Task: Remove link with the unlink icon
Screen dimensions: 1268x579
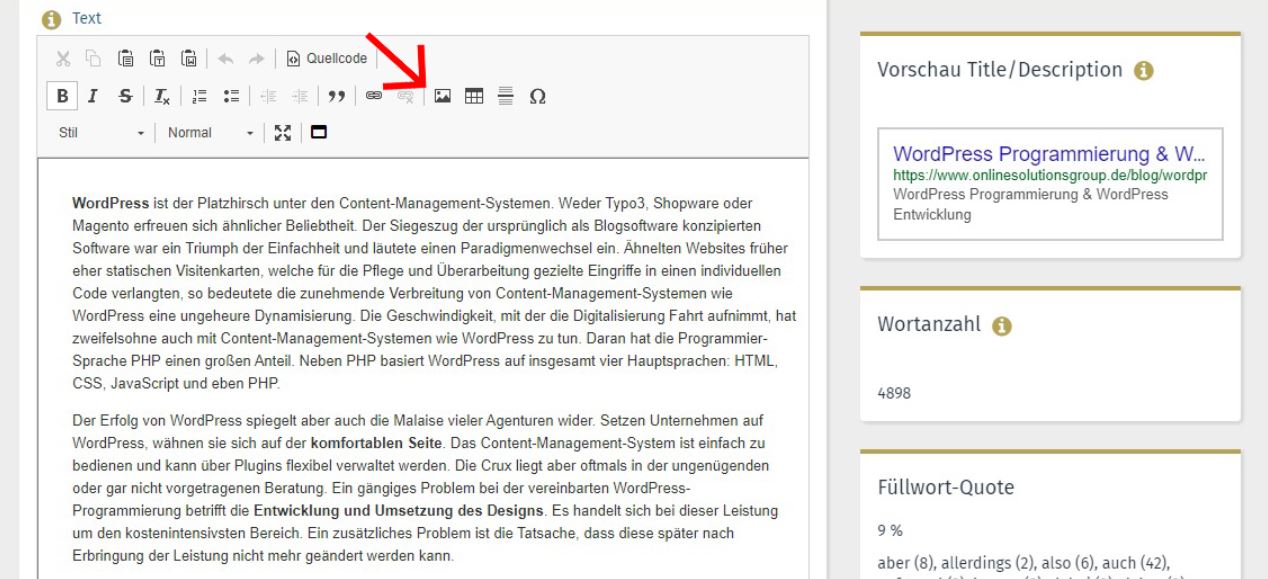Action: tap(404, 96)
